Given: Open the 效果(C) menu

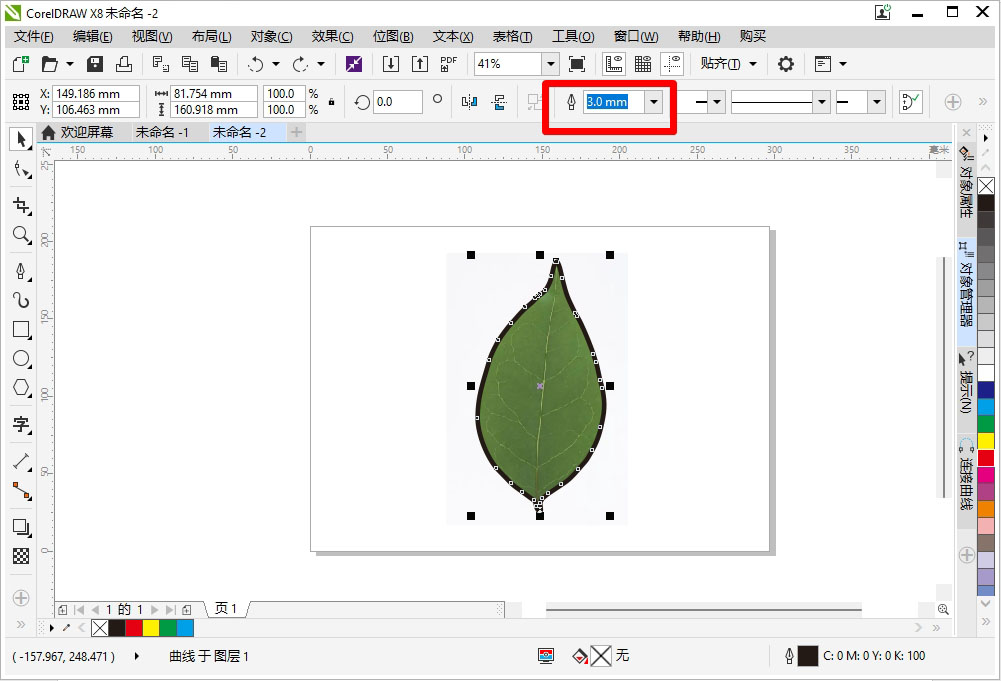Looking at the screenshot, I should [x=333, y=36].
